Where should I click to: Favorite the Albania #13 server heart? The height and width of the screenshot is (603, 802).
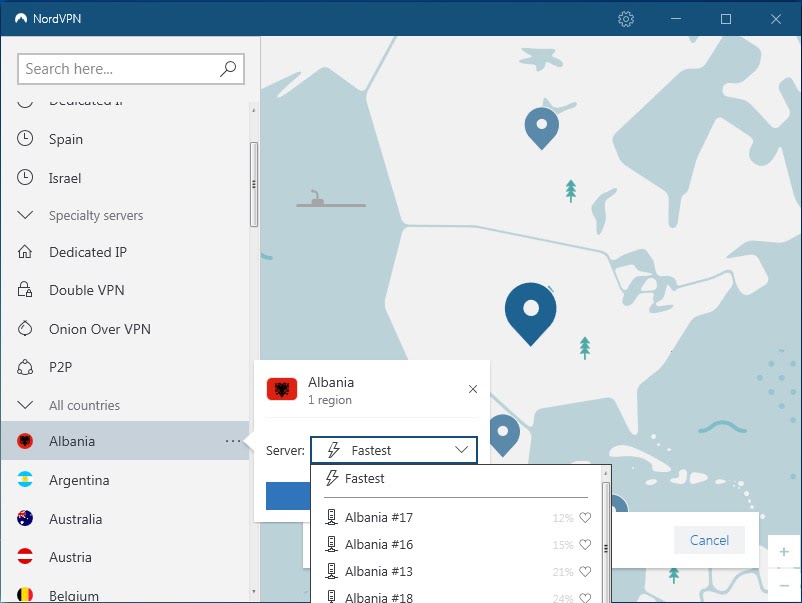(x=585, y=572)
